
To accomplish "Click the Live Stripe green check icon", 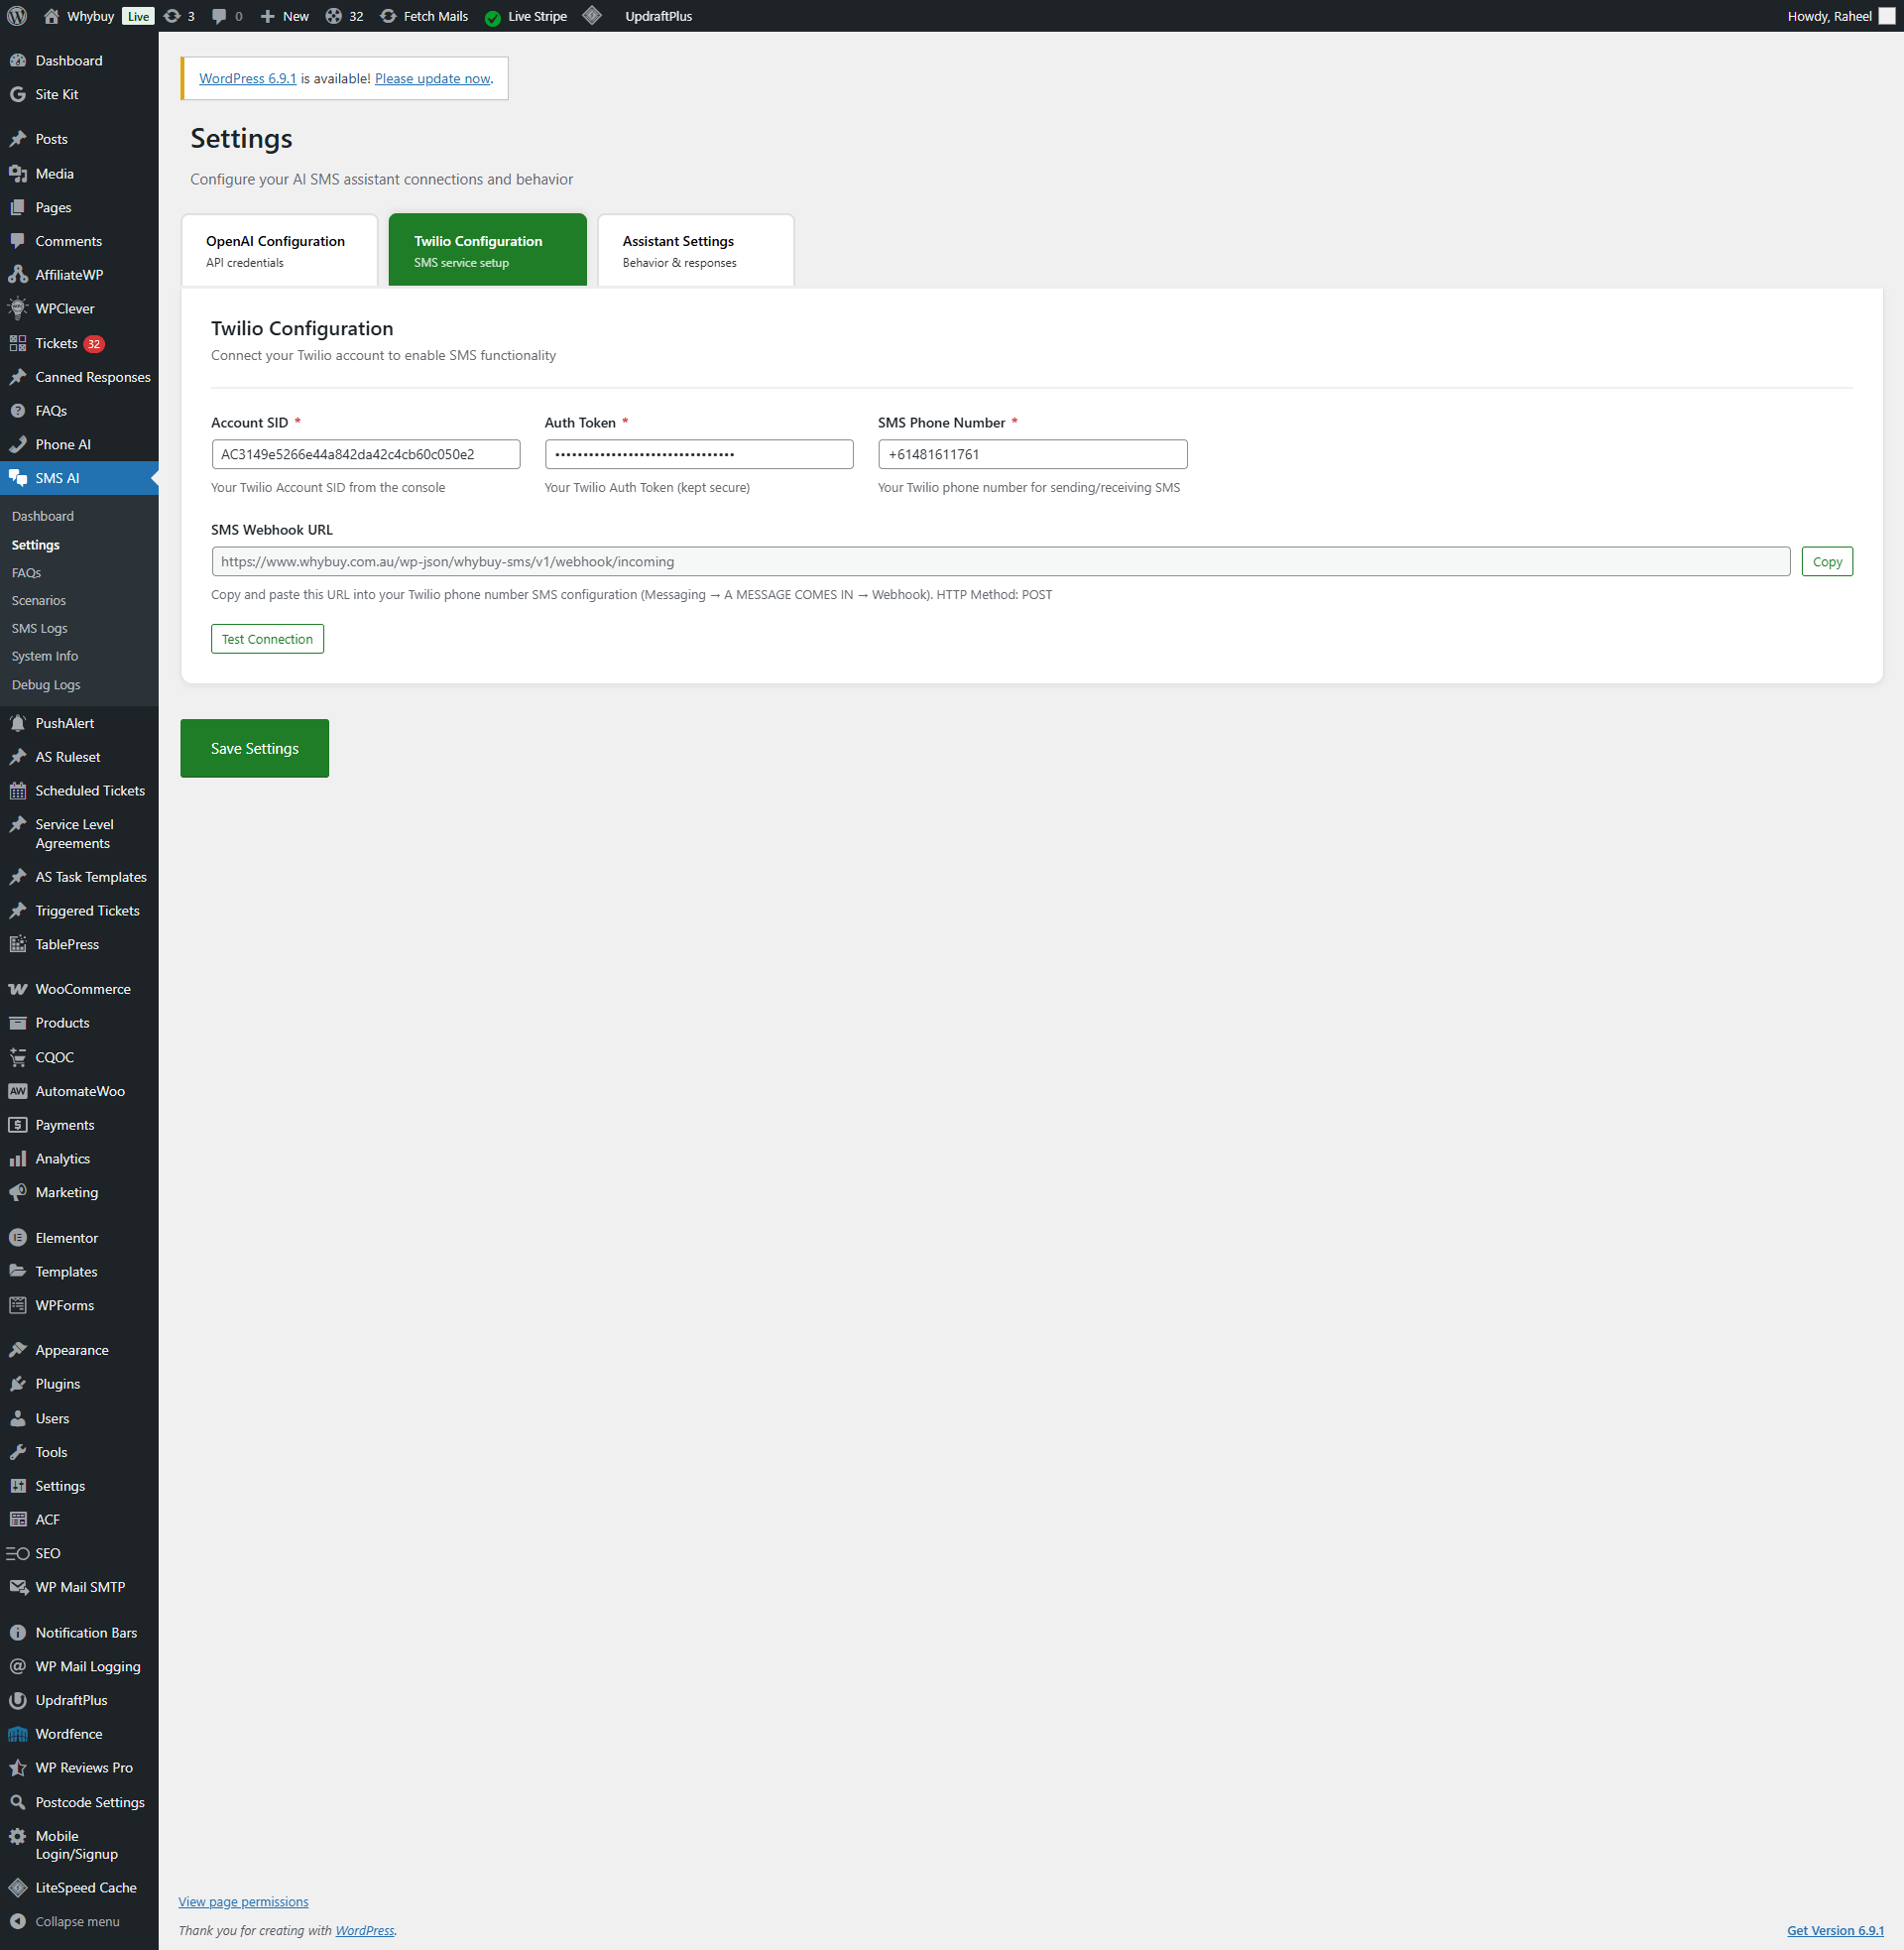I will pos(493,17).
